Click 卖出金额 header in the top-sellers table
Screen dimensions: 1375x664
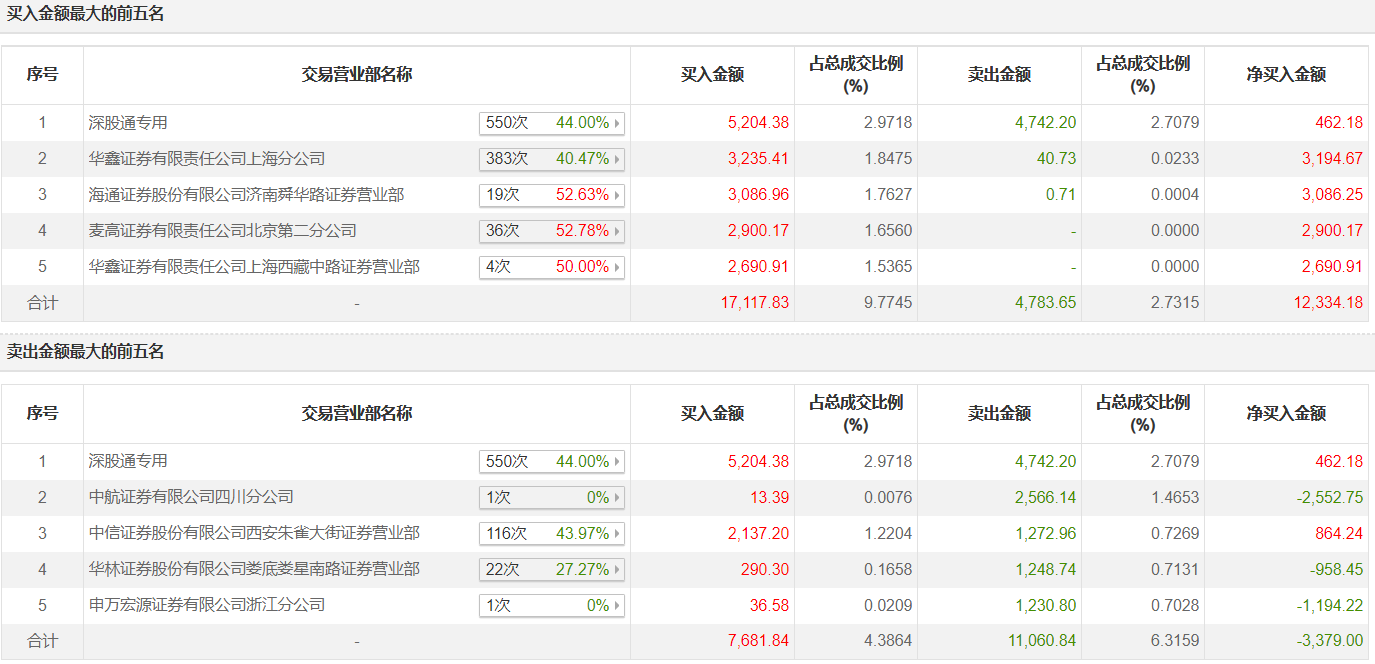998,414
